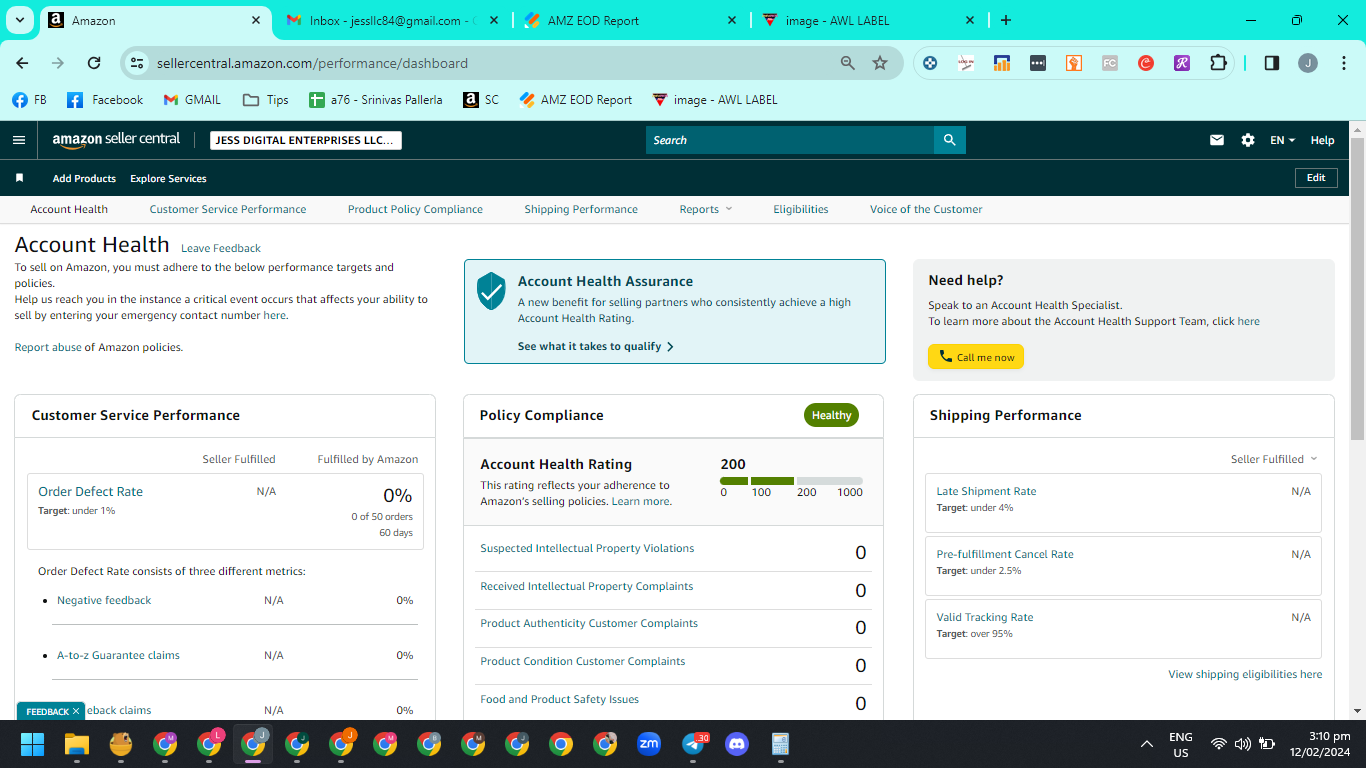This screenshot has width=1366, height=768.
Task: Open the Valid Tracking Rate link
Action: [985, 617]
